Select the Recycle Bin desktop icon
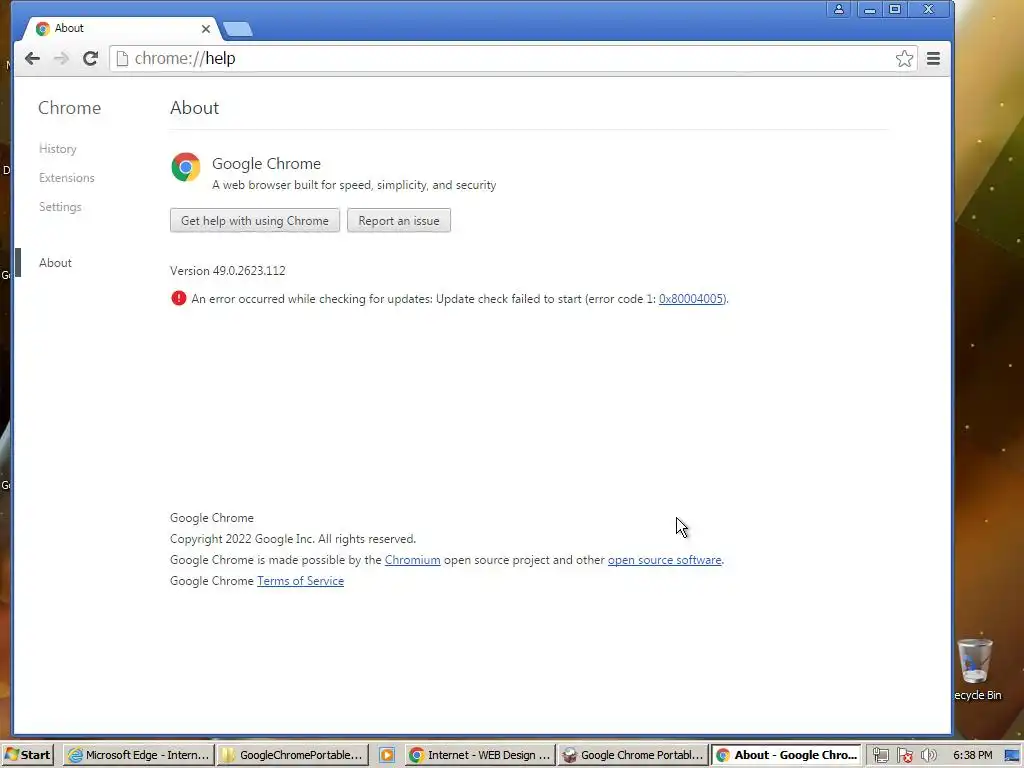Screen dimensions: 1024x768 coord(976,669)
